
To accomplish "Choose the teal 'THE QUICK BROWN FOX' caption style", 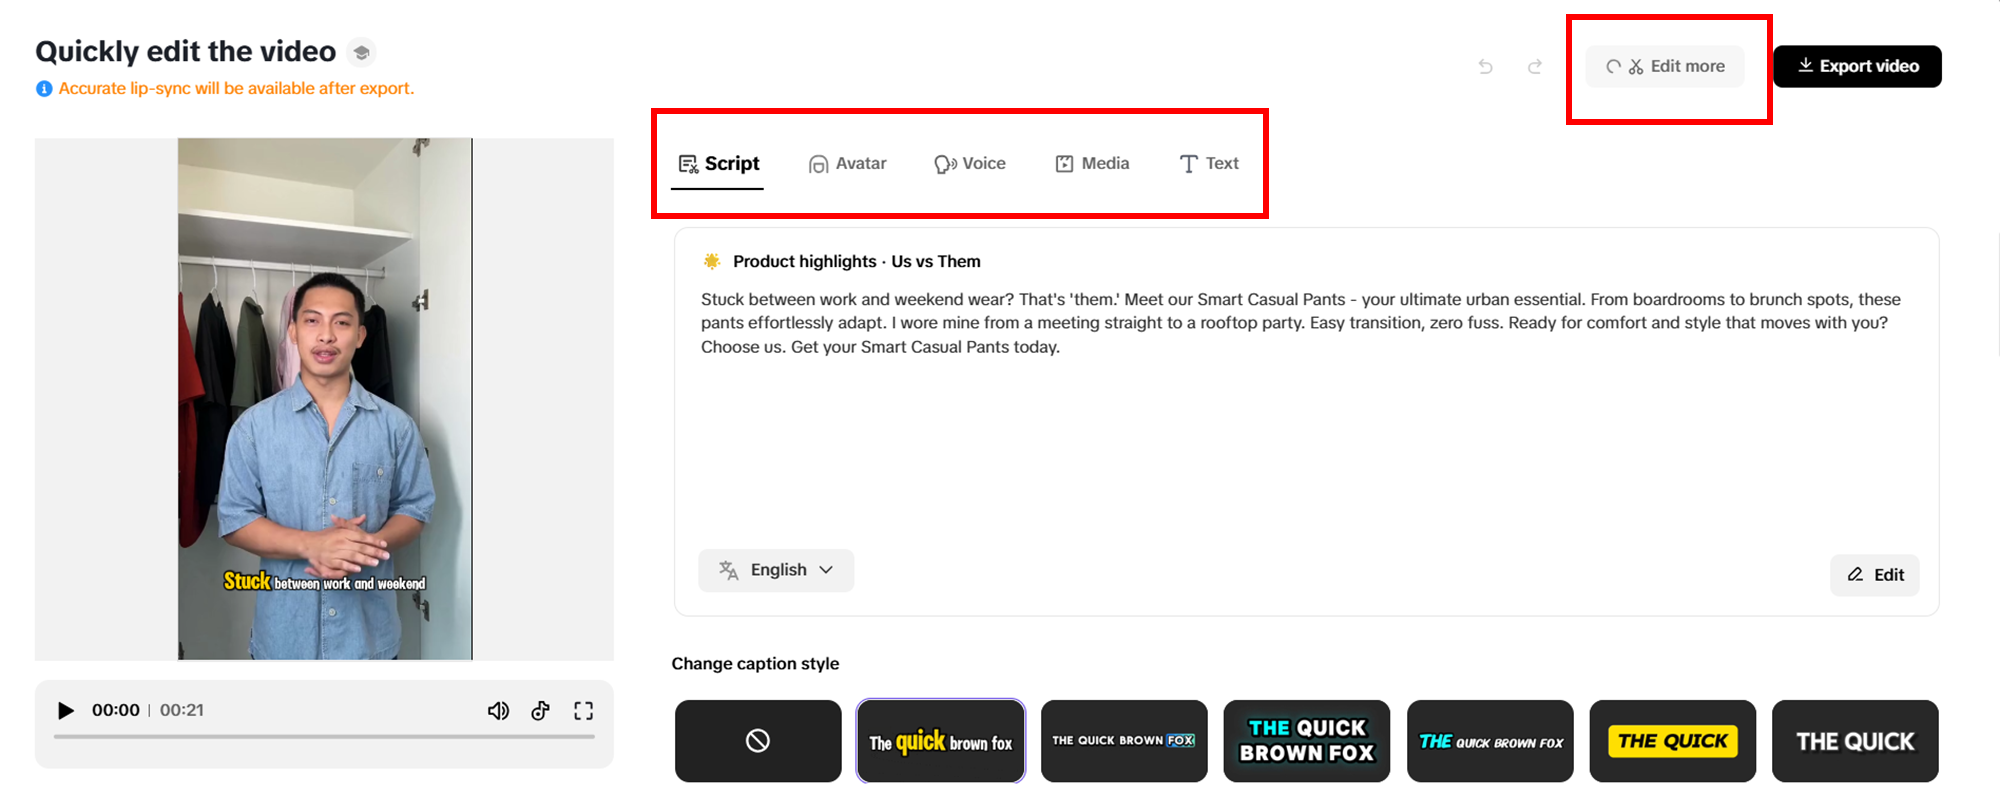I will click(1306, 741).
